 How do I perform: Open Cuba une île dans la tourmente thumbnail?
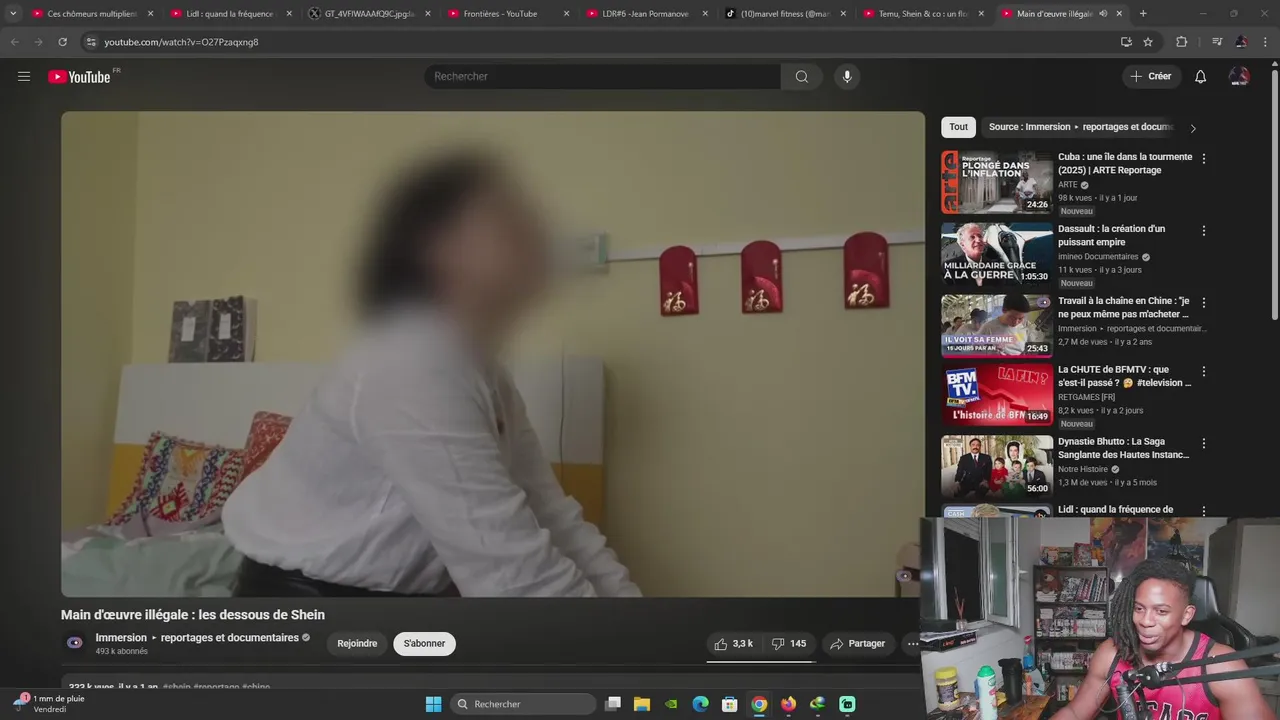997,182
